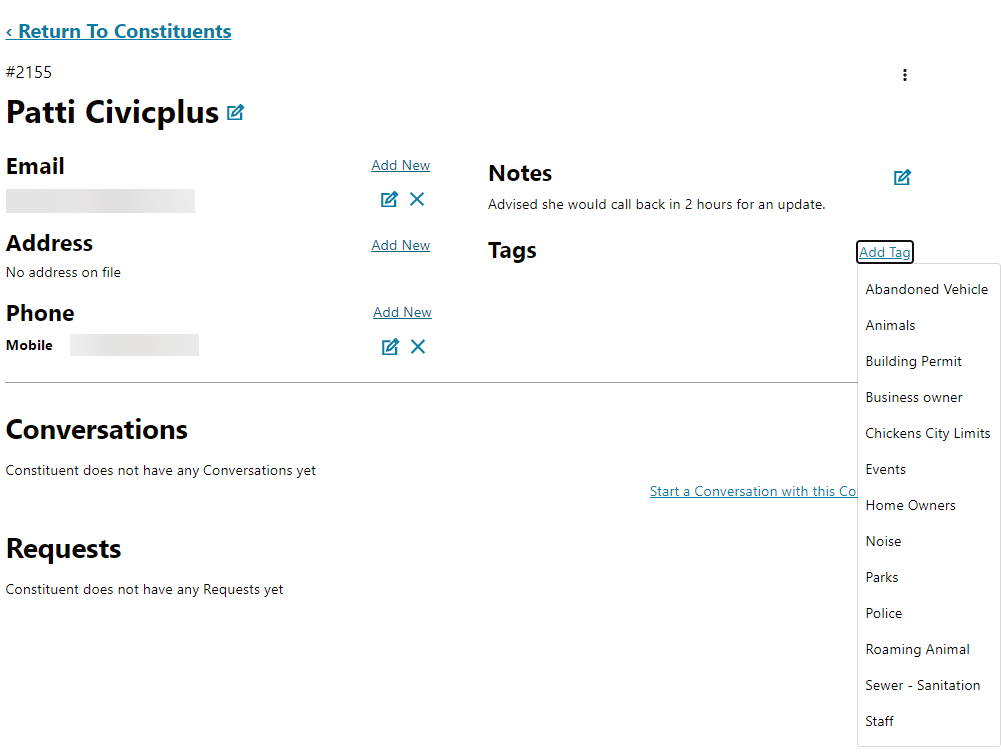Add the Home Owners tag
The image size is (1001, 752).
coord(911,506)
